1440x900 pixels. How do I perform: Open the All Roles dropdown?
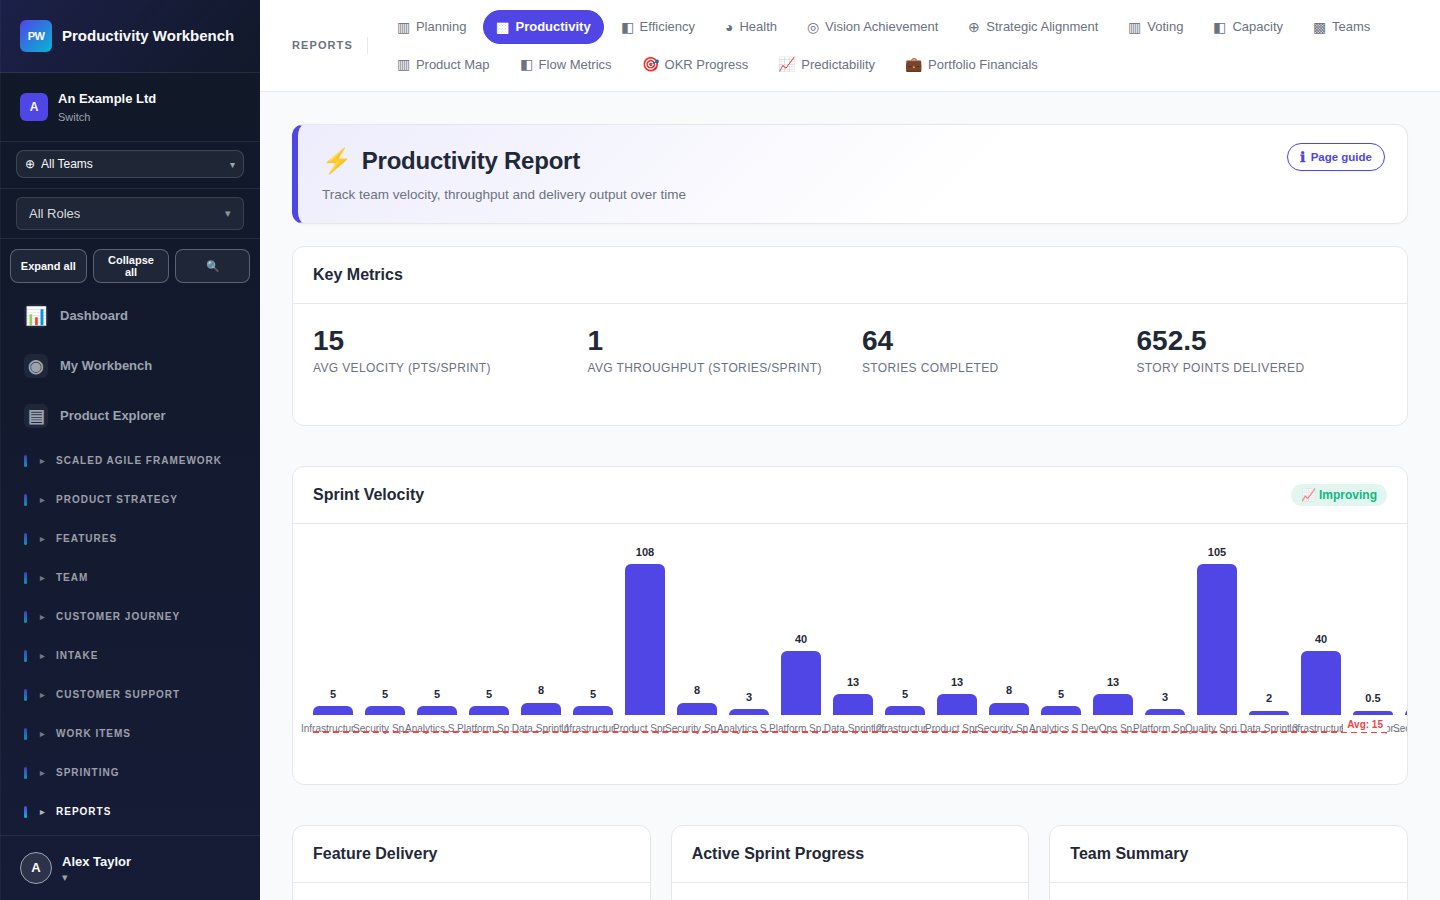pos(130,214)
